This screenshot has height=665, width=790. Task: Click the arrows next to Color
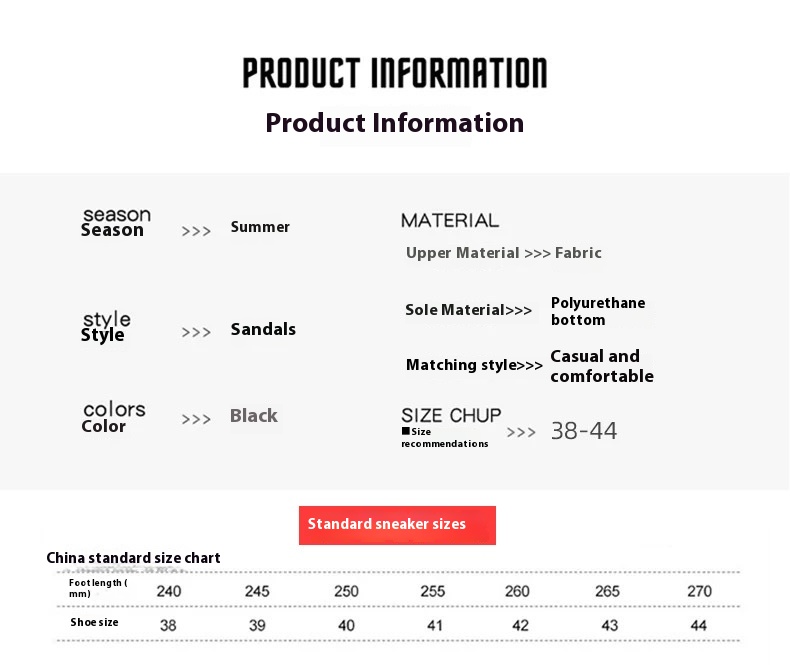196,420
